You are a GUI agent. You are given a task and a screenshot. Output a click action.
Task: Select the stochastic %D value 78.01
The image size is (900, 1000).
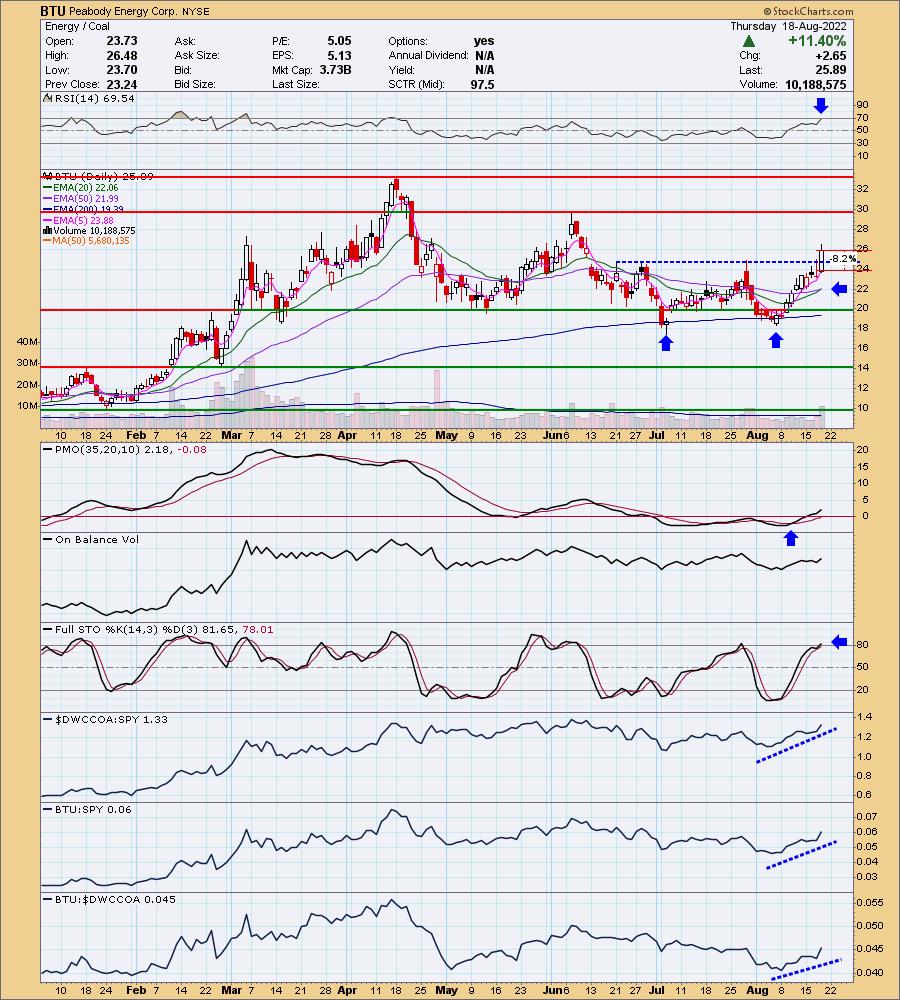(x=258, y=629)
